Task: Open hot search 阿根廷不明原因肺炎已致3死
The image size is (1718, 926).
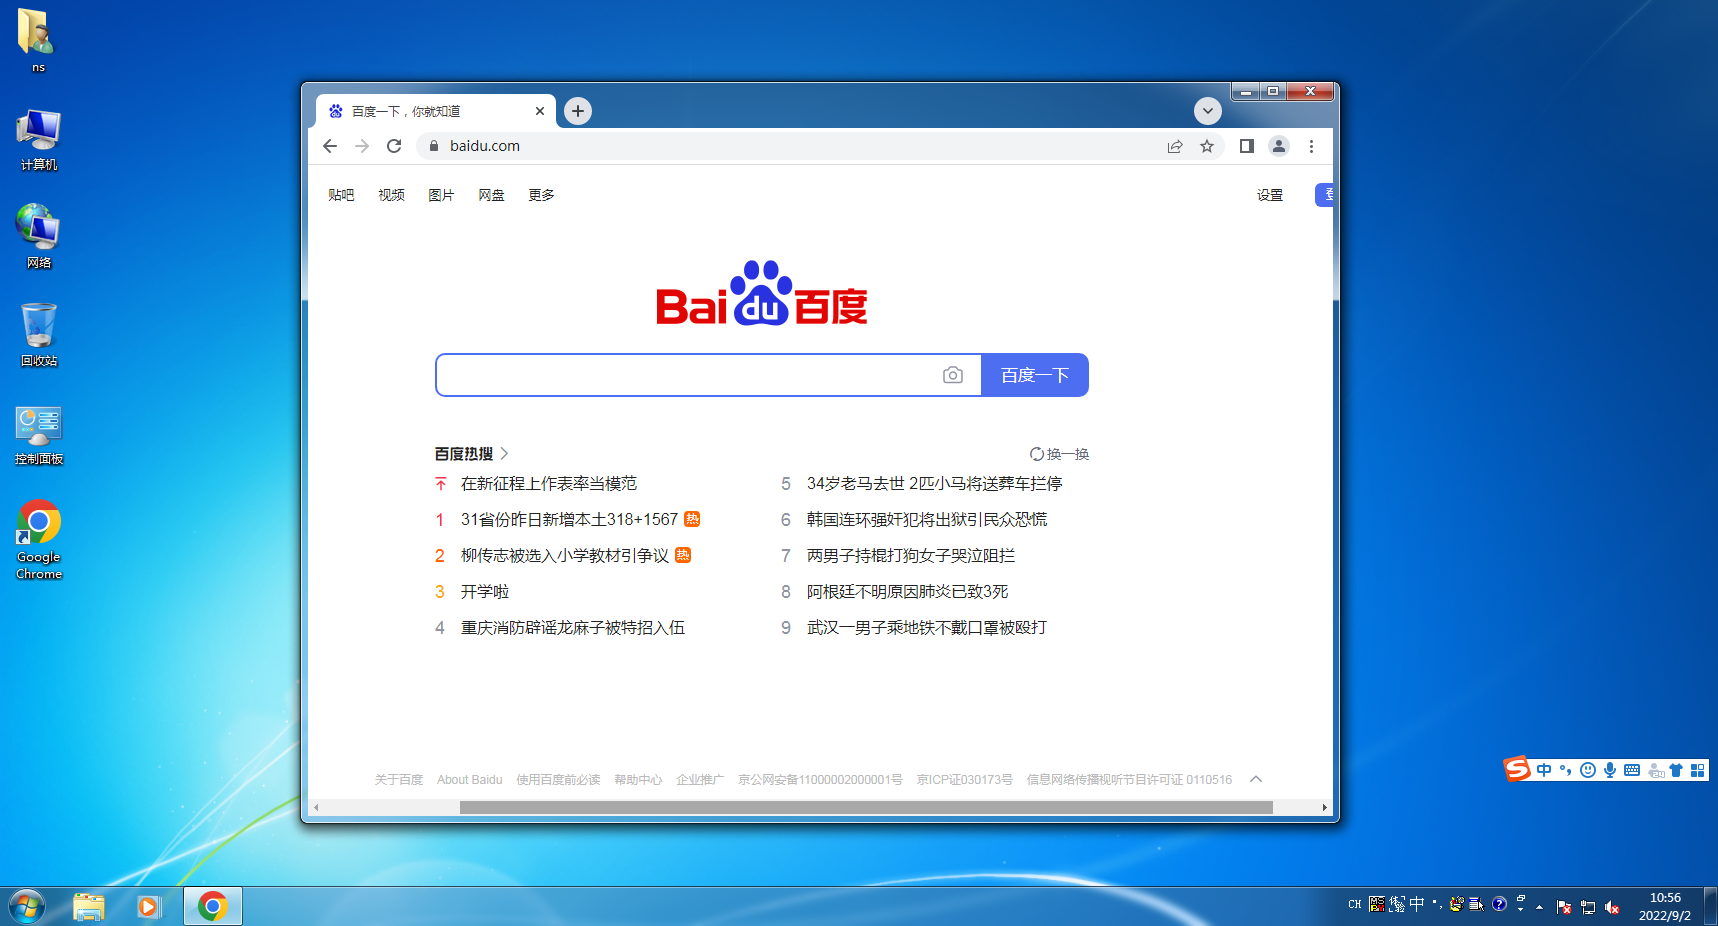Action: 908,592
